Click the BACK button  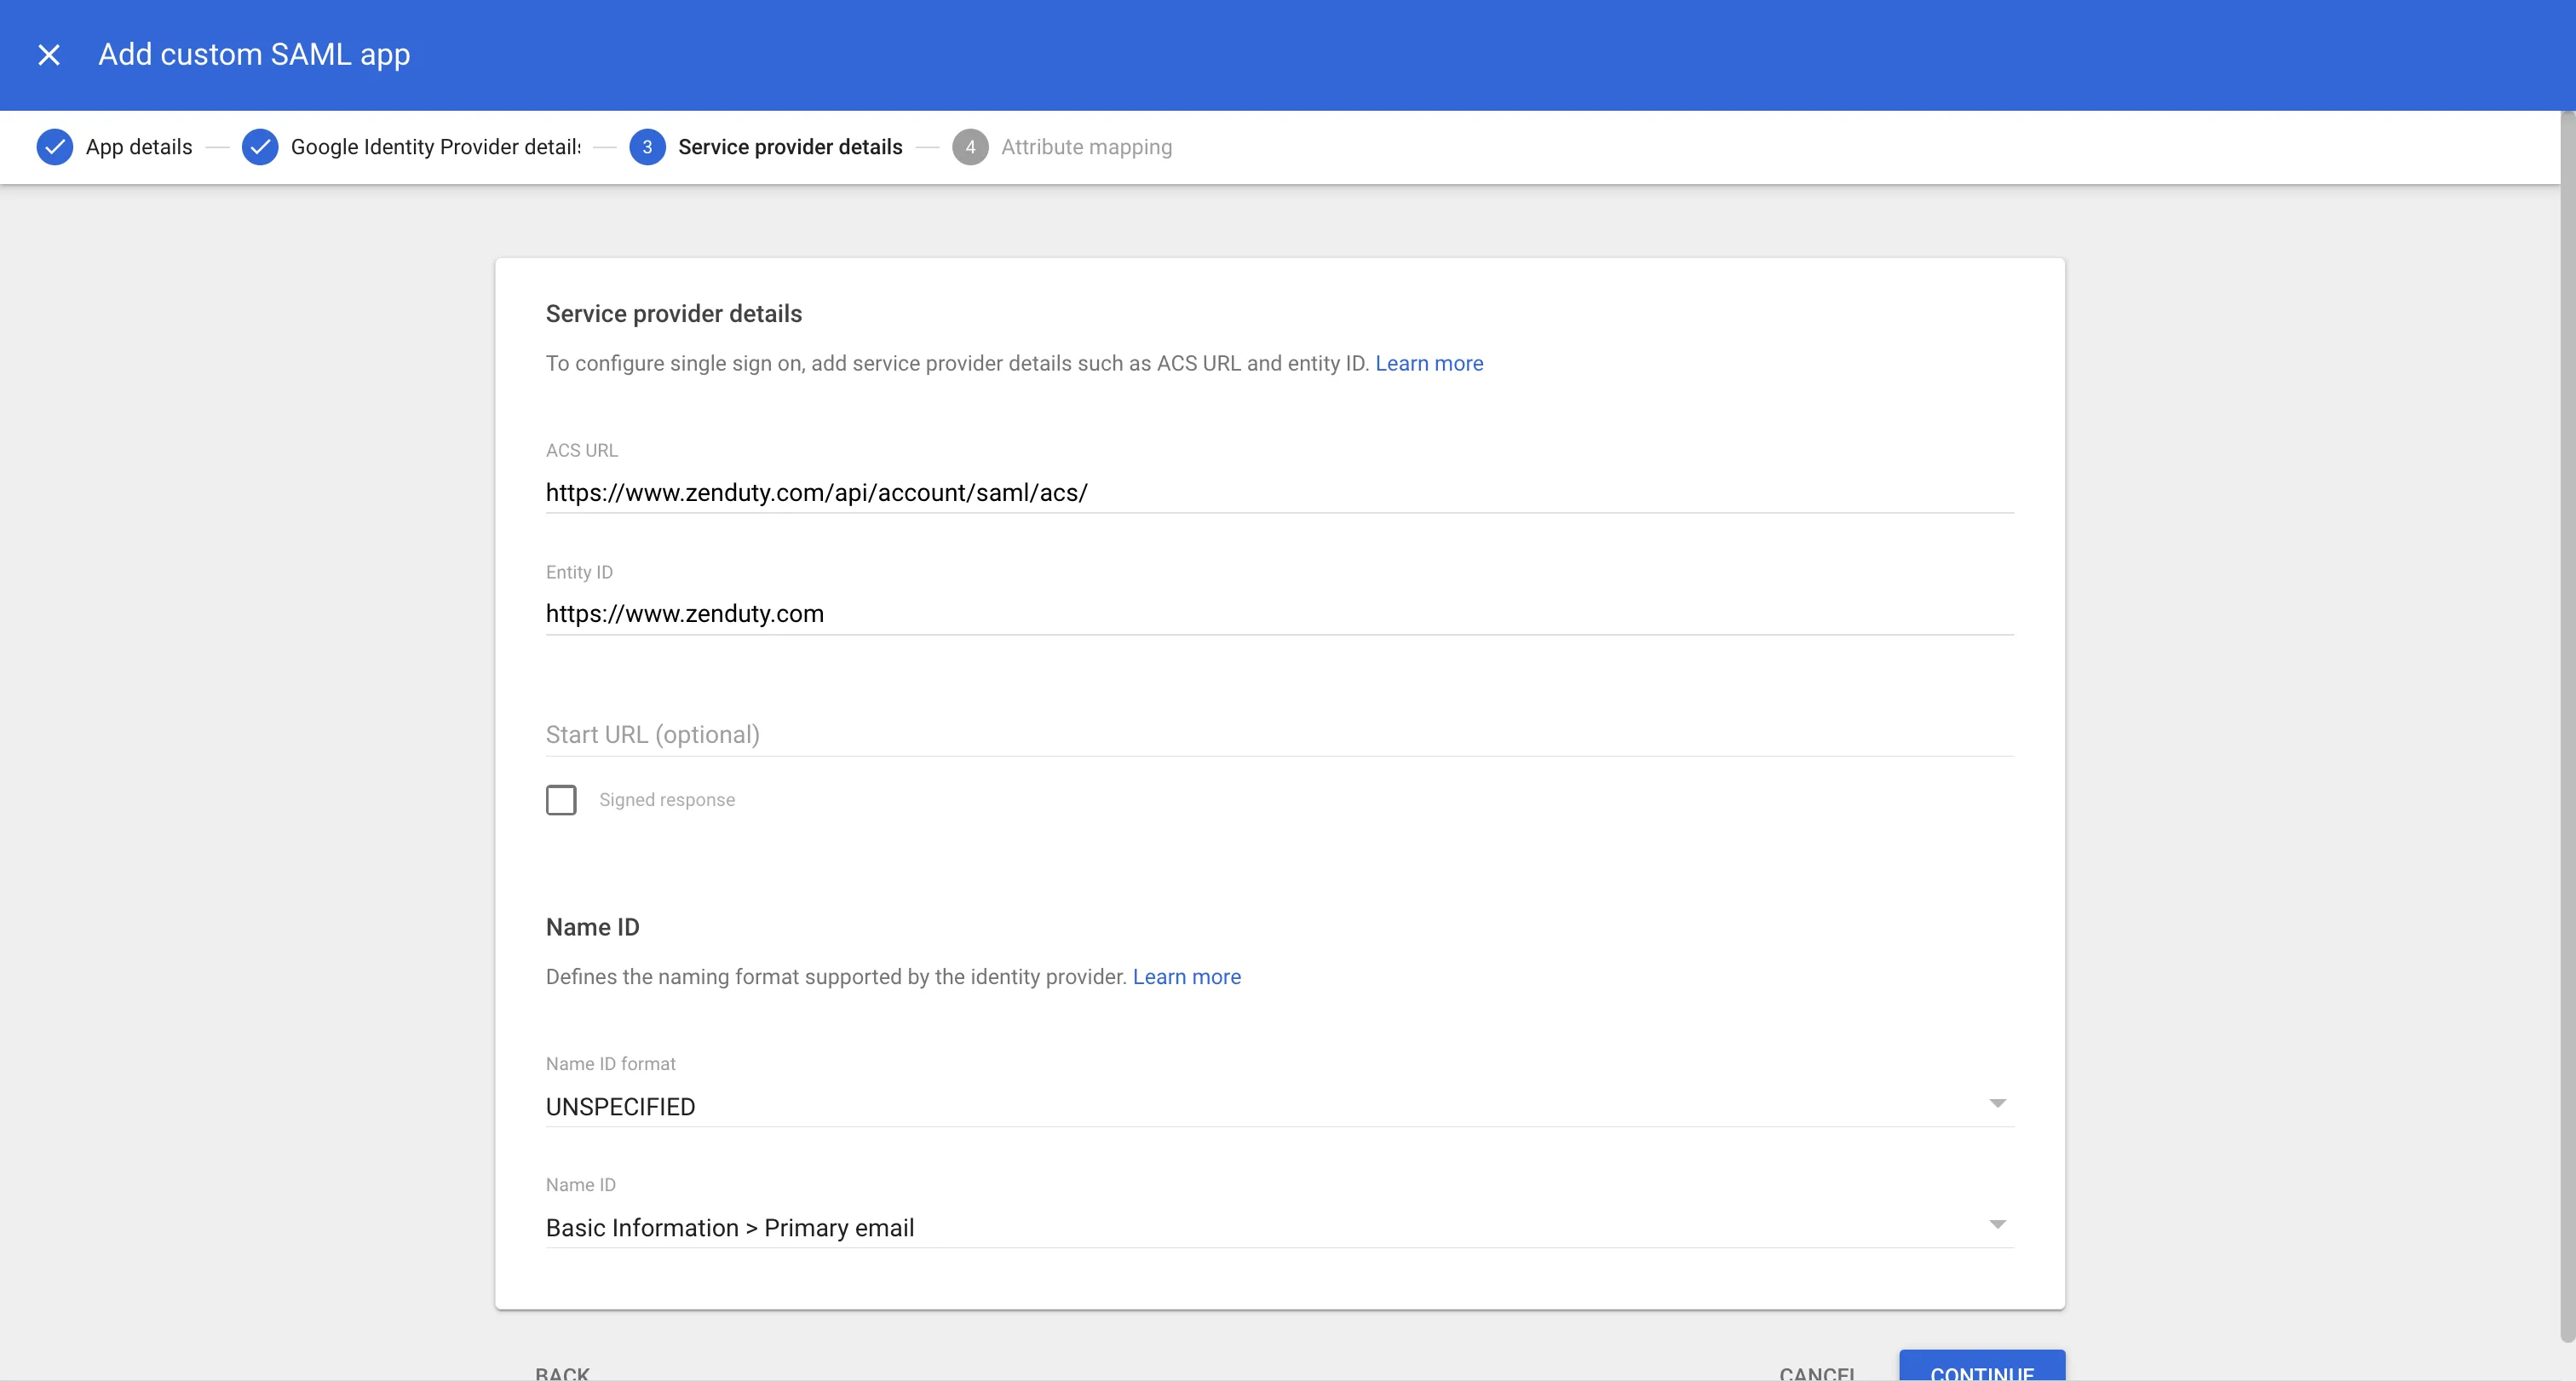point(562,1373)
